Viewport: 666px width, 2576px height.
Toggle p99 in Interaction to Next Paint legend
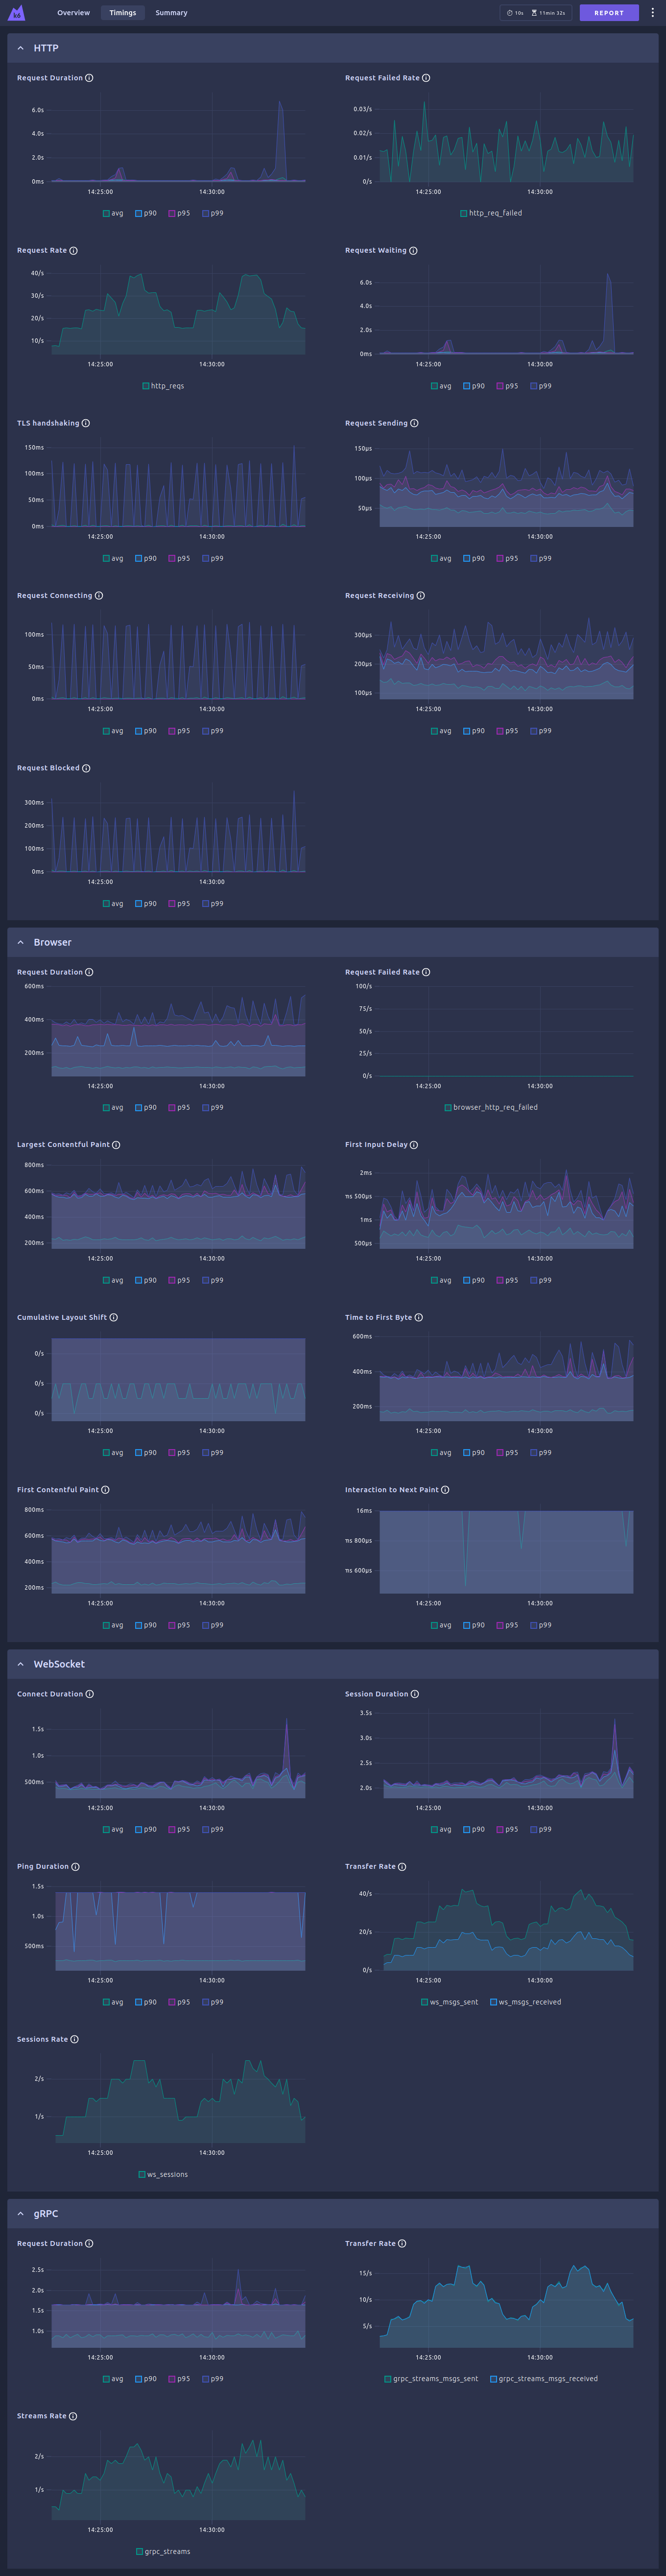pyautogui.click(x=541, y=1626)
